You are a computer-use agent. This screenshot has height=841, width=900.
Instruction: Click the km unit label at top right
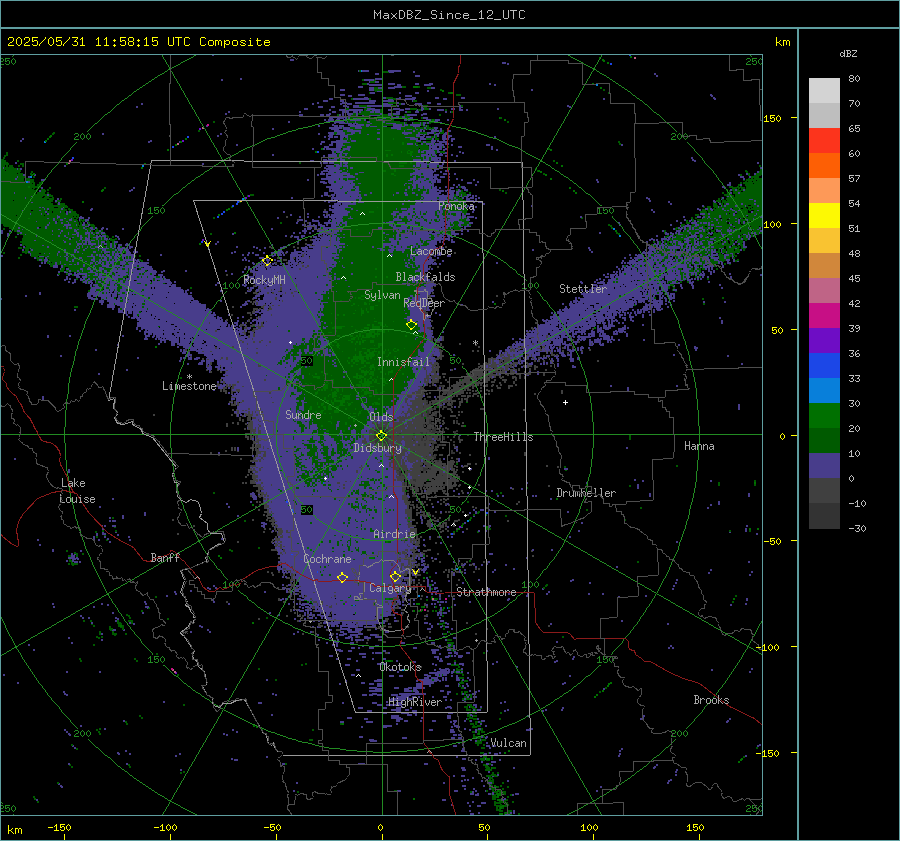coord(782,42)
